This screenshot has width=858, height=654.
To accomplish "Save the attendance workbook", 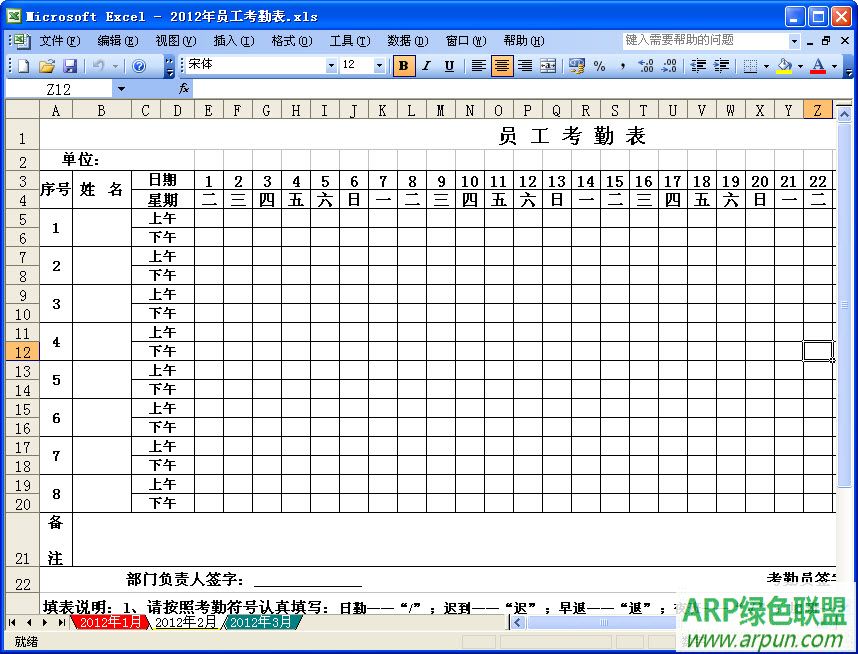I will click(x=73, y=64).
